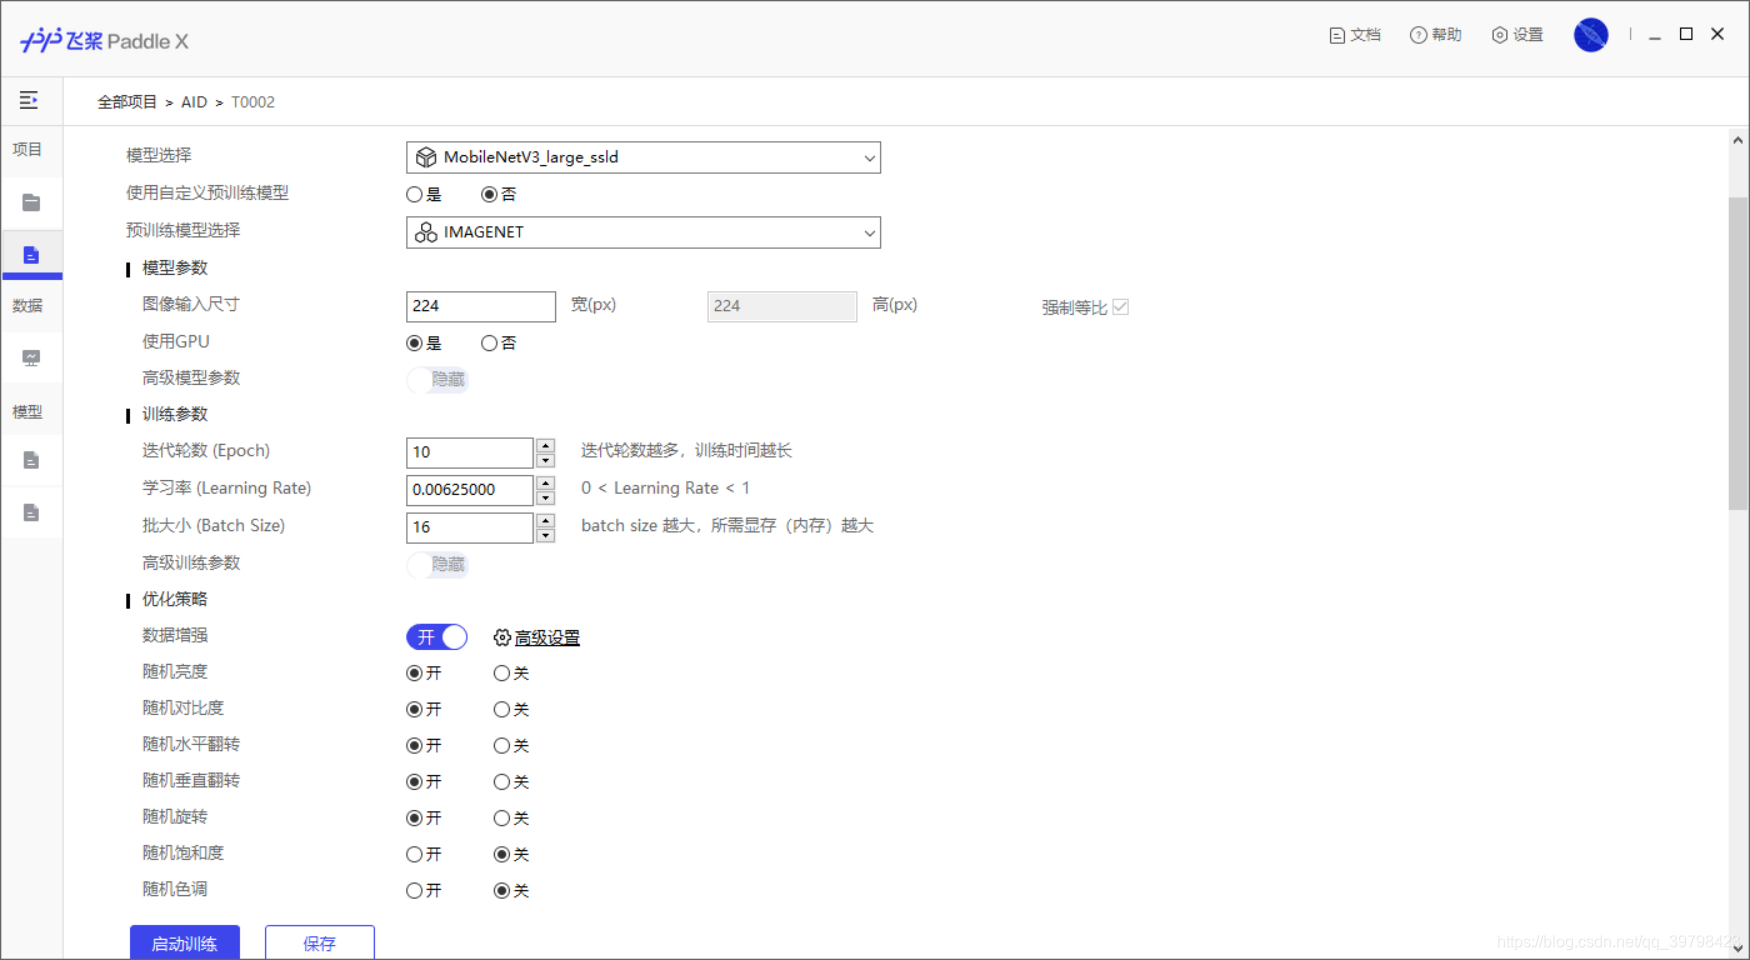Click scrollbar down arrow
1750x960 pixels.
point(1738,948)
